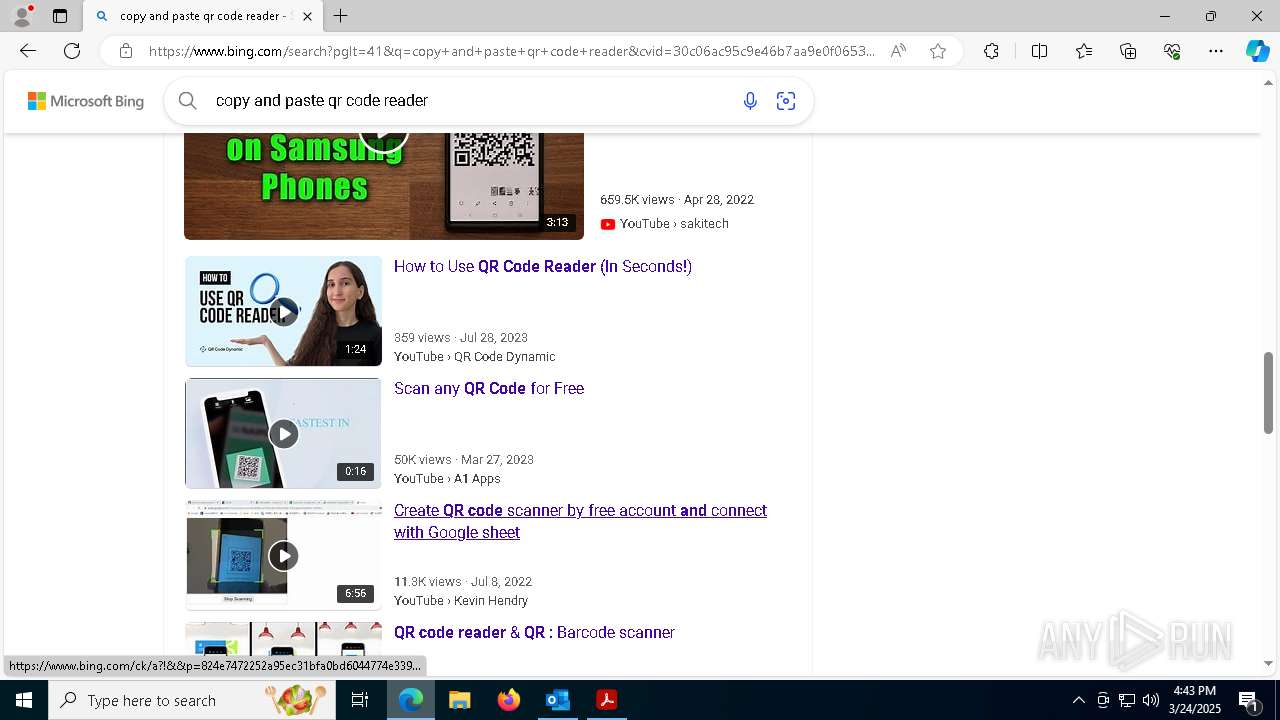
Task: Click 'YouTube › A1 Apps' source text
Action: 447,479
